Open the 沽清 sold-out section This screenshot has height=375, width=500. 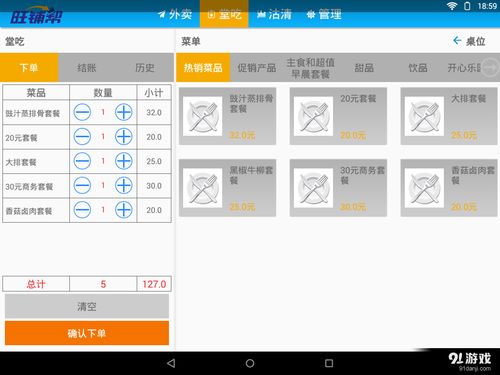point(274,14)
